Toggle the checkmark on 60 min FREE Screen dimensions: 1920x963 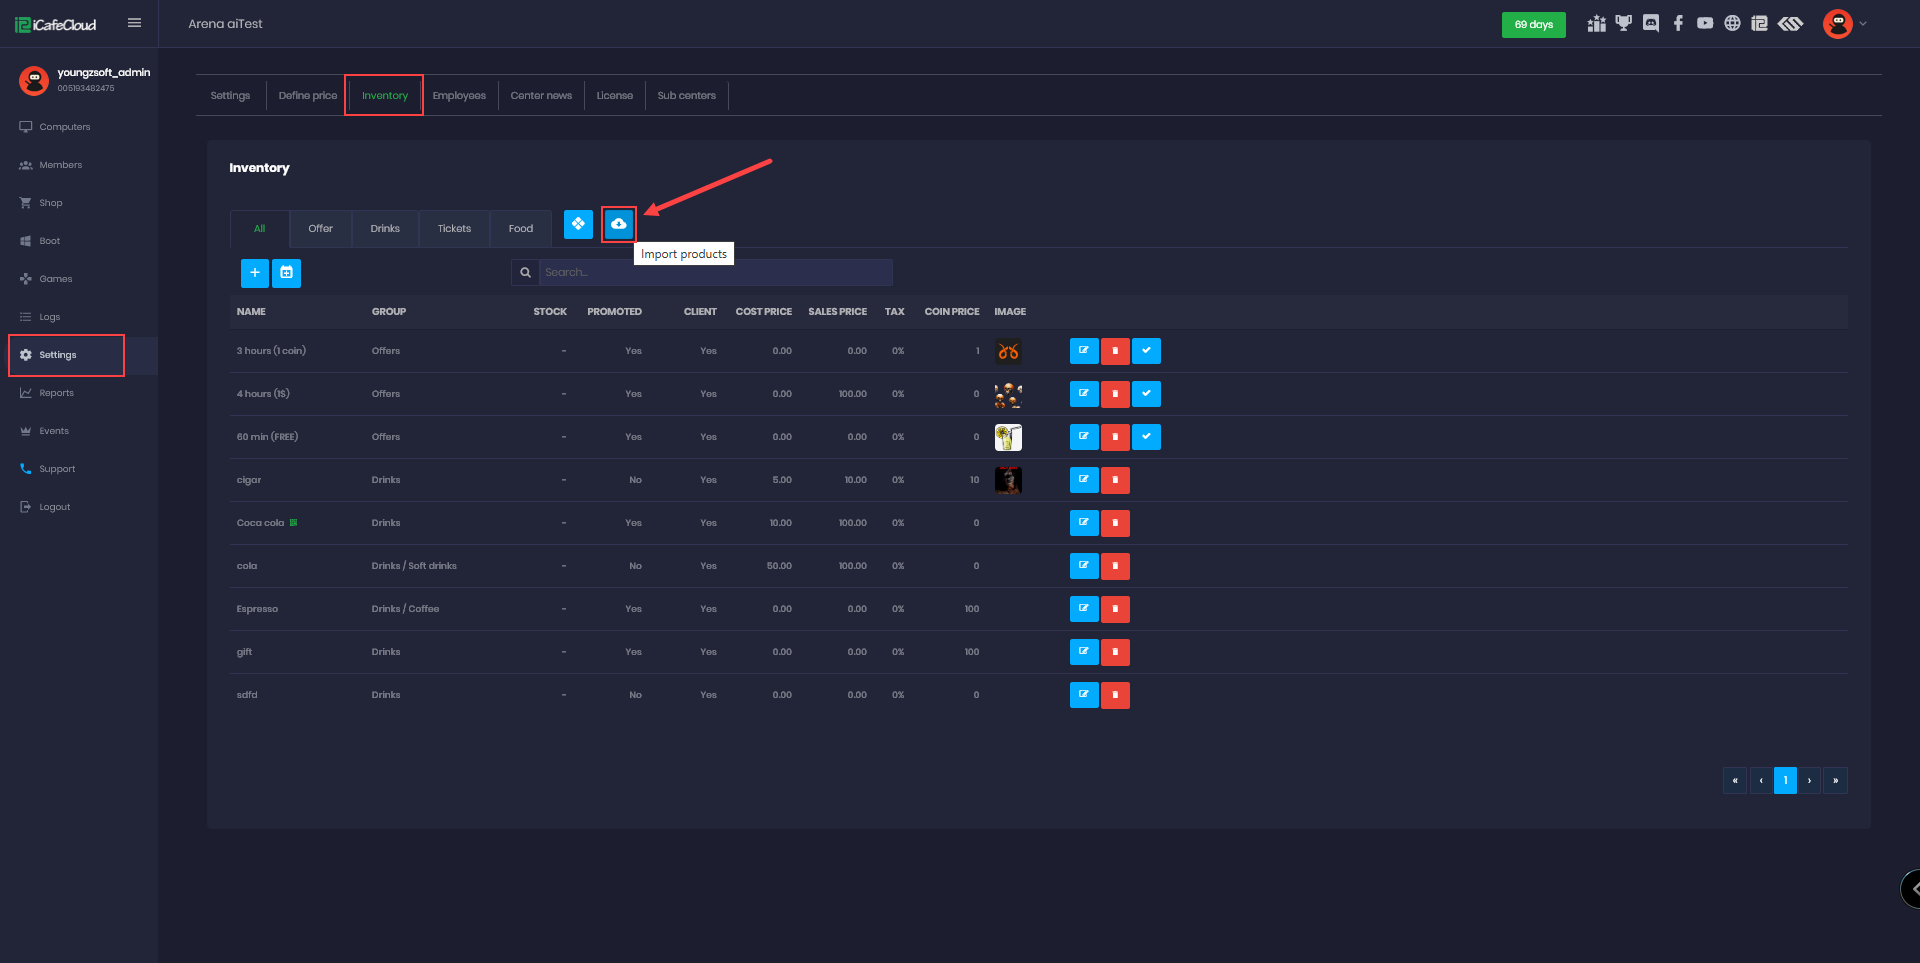point(1146,437)
